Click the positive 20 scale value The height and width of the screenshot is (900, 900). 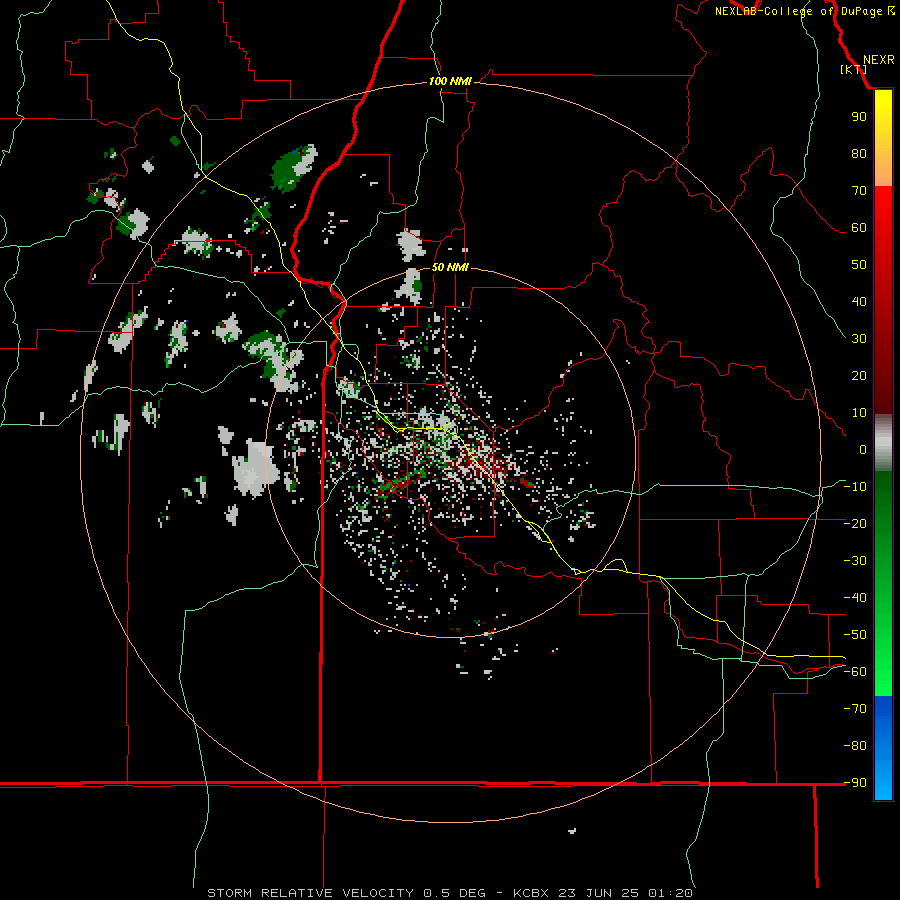pos(859,375)
